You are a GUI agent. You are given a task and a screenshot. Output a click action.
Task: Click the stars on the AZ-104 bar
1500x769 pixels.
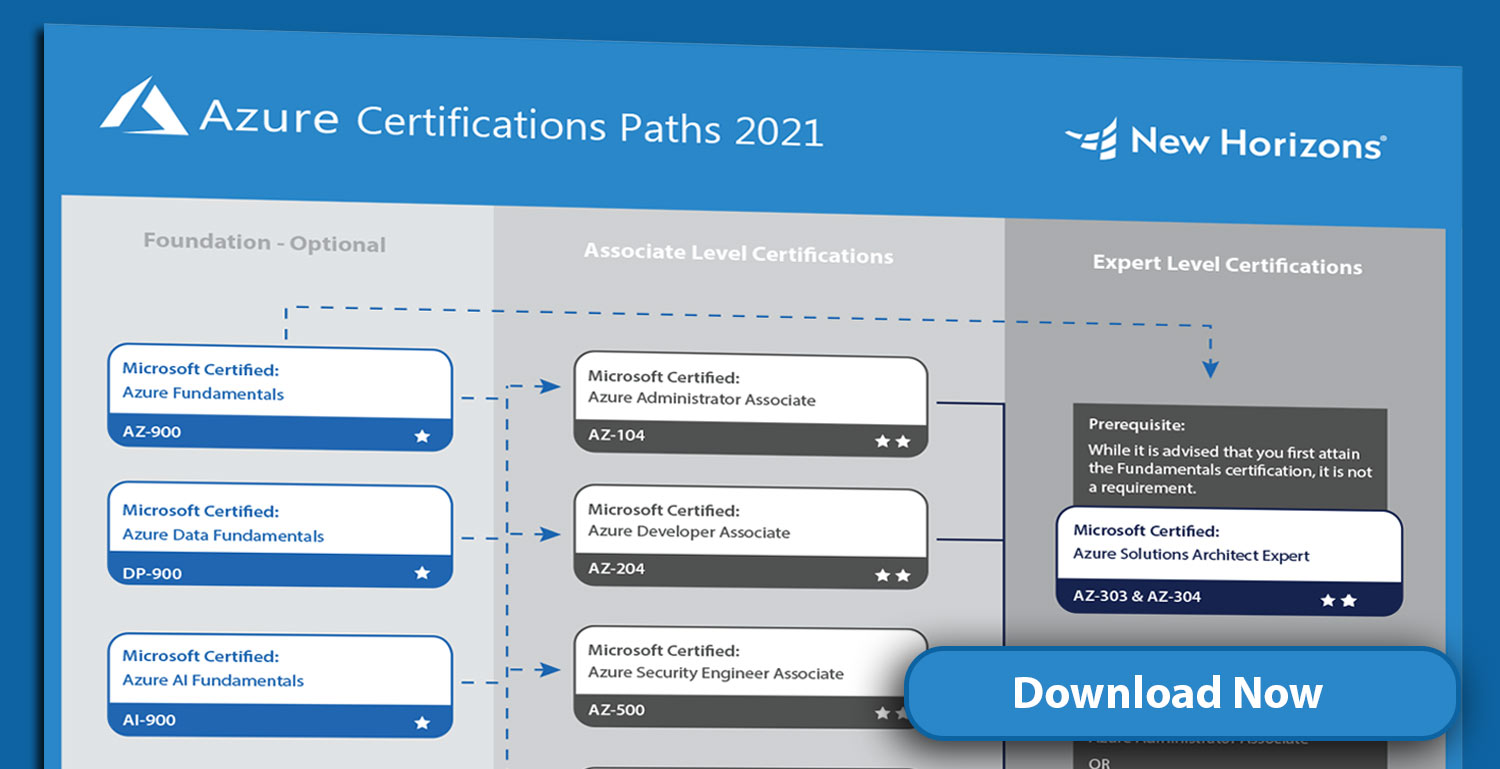[x=893, y=441]
